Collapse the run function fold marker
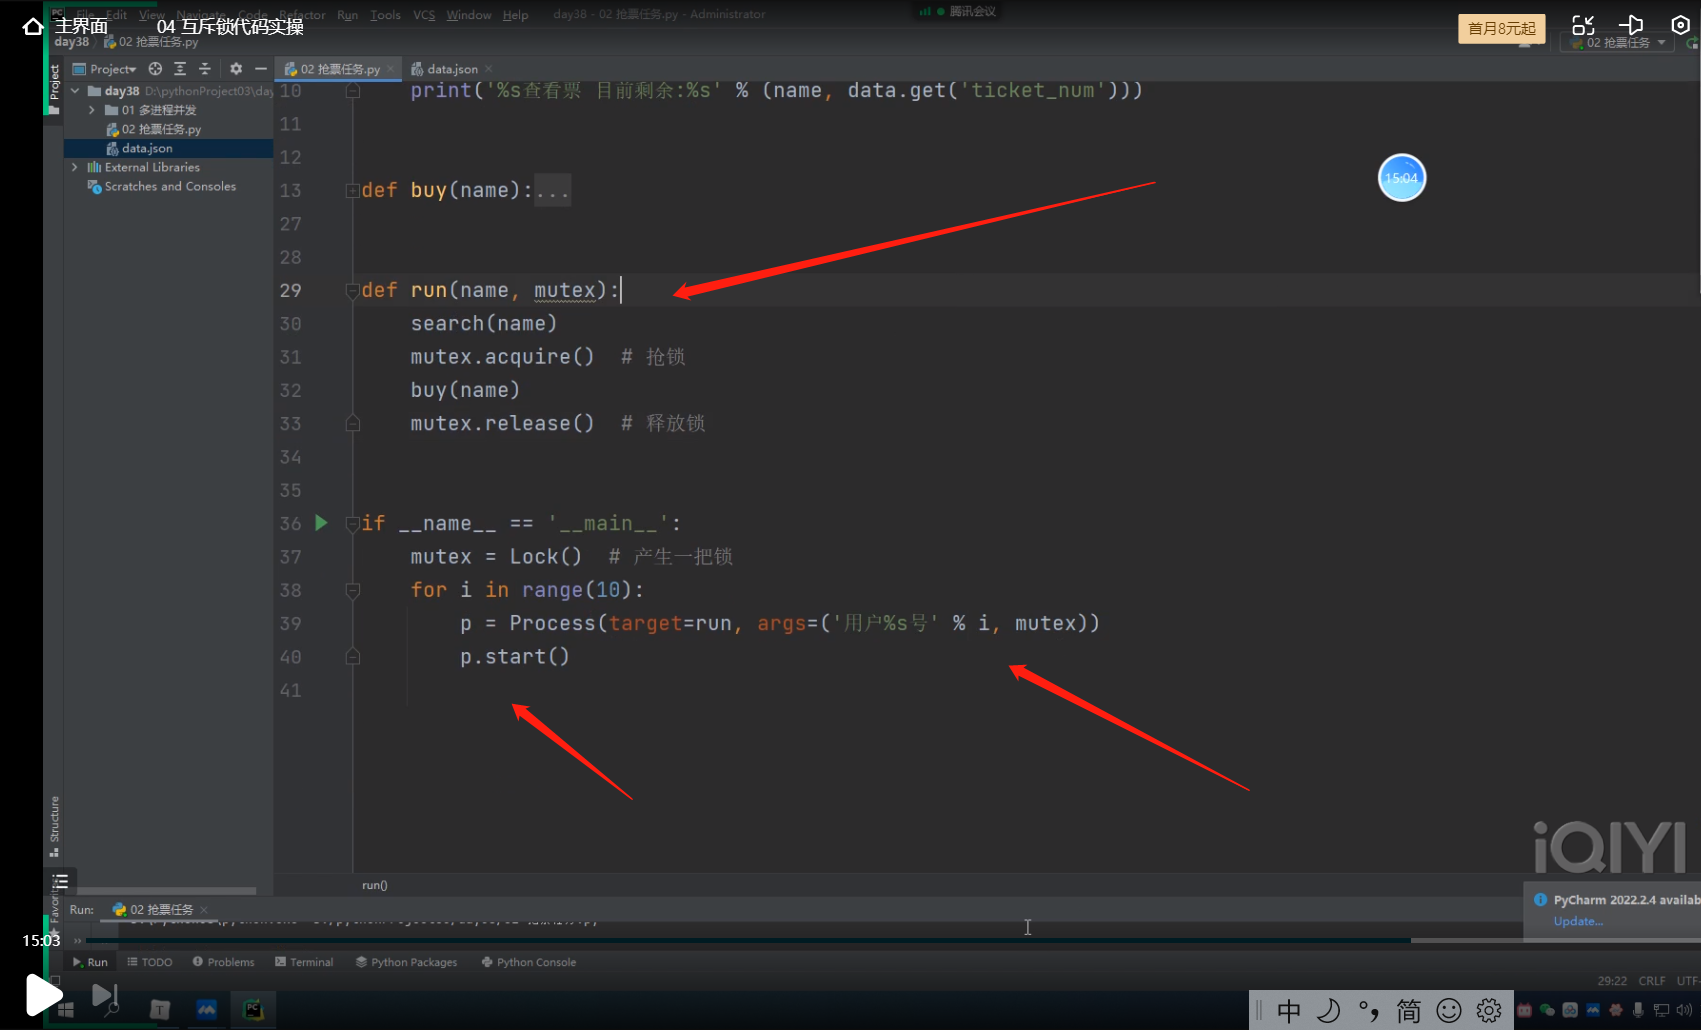This screenshot has height=1030, width=1701. click(352, 290)
